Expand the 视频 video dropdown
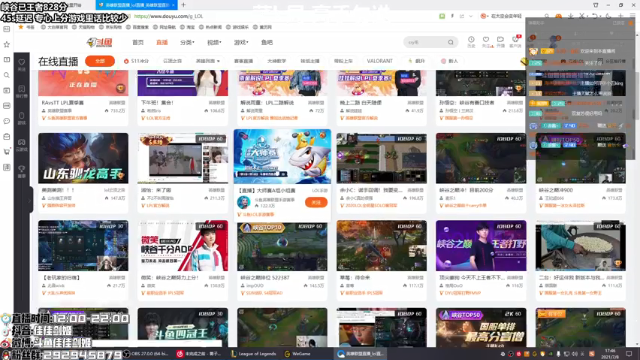 (214, 42)
